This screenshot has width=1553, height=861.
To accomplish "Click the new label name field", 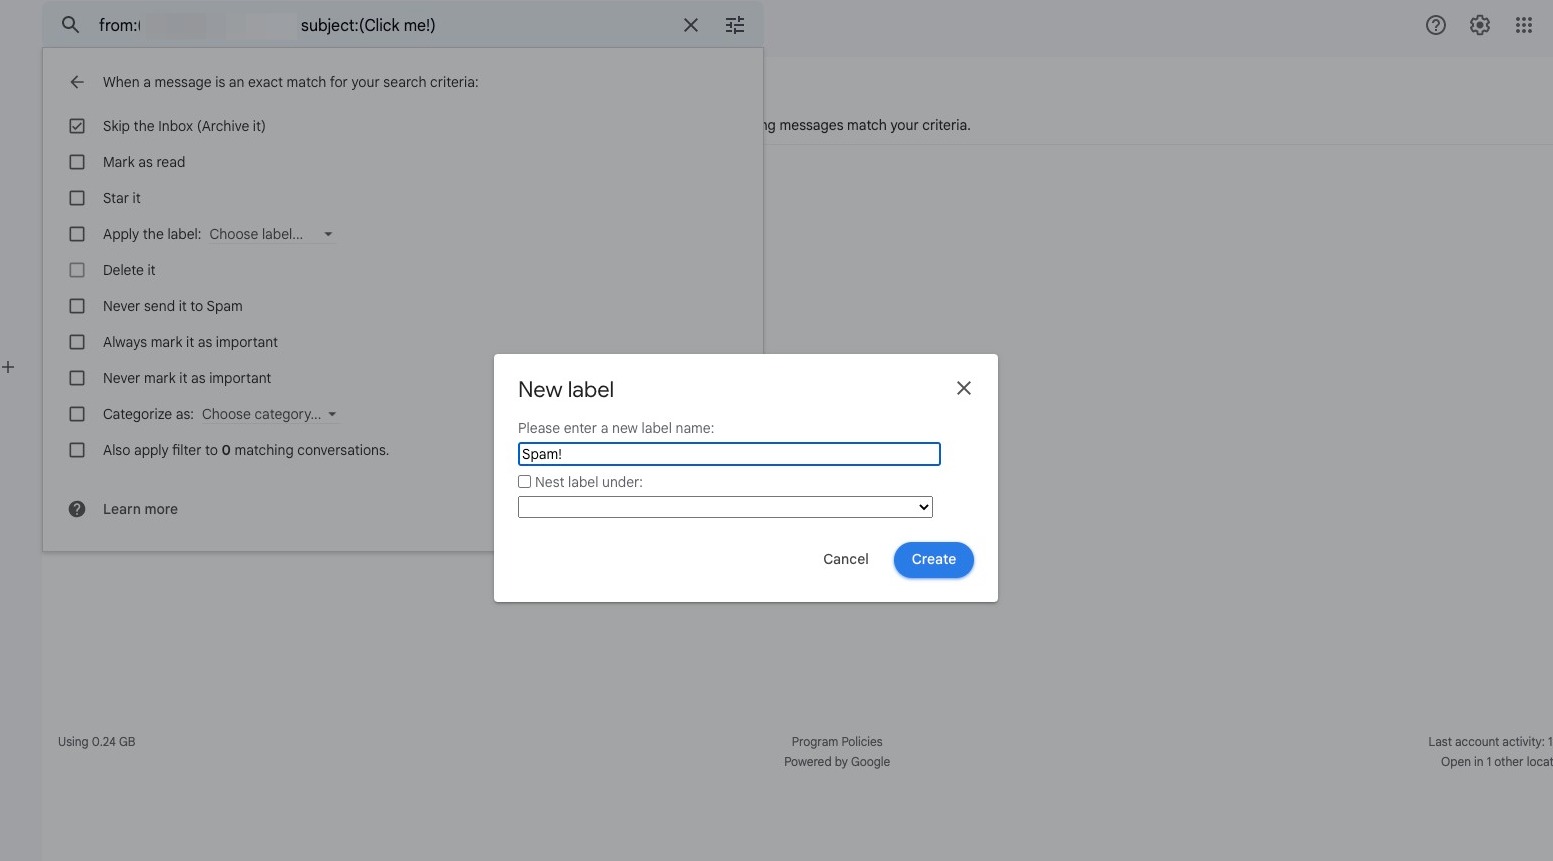I will coord(729,454).
